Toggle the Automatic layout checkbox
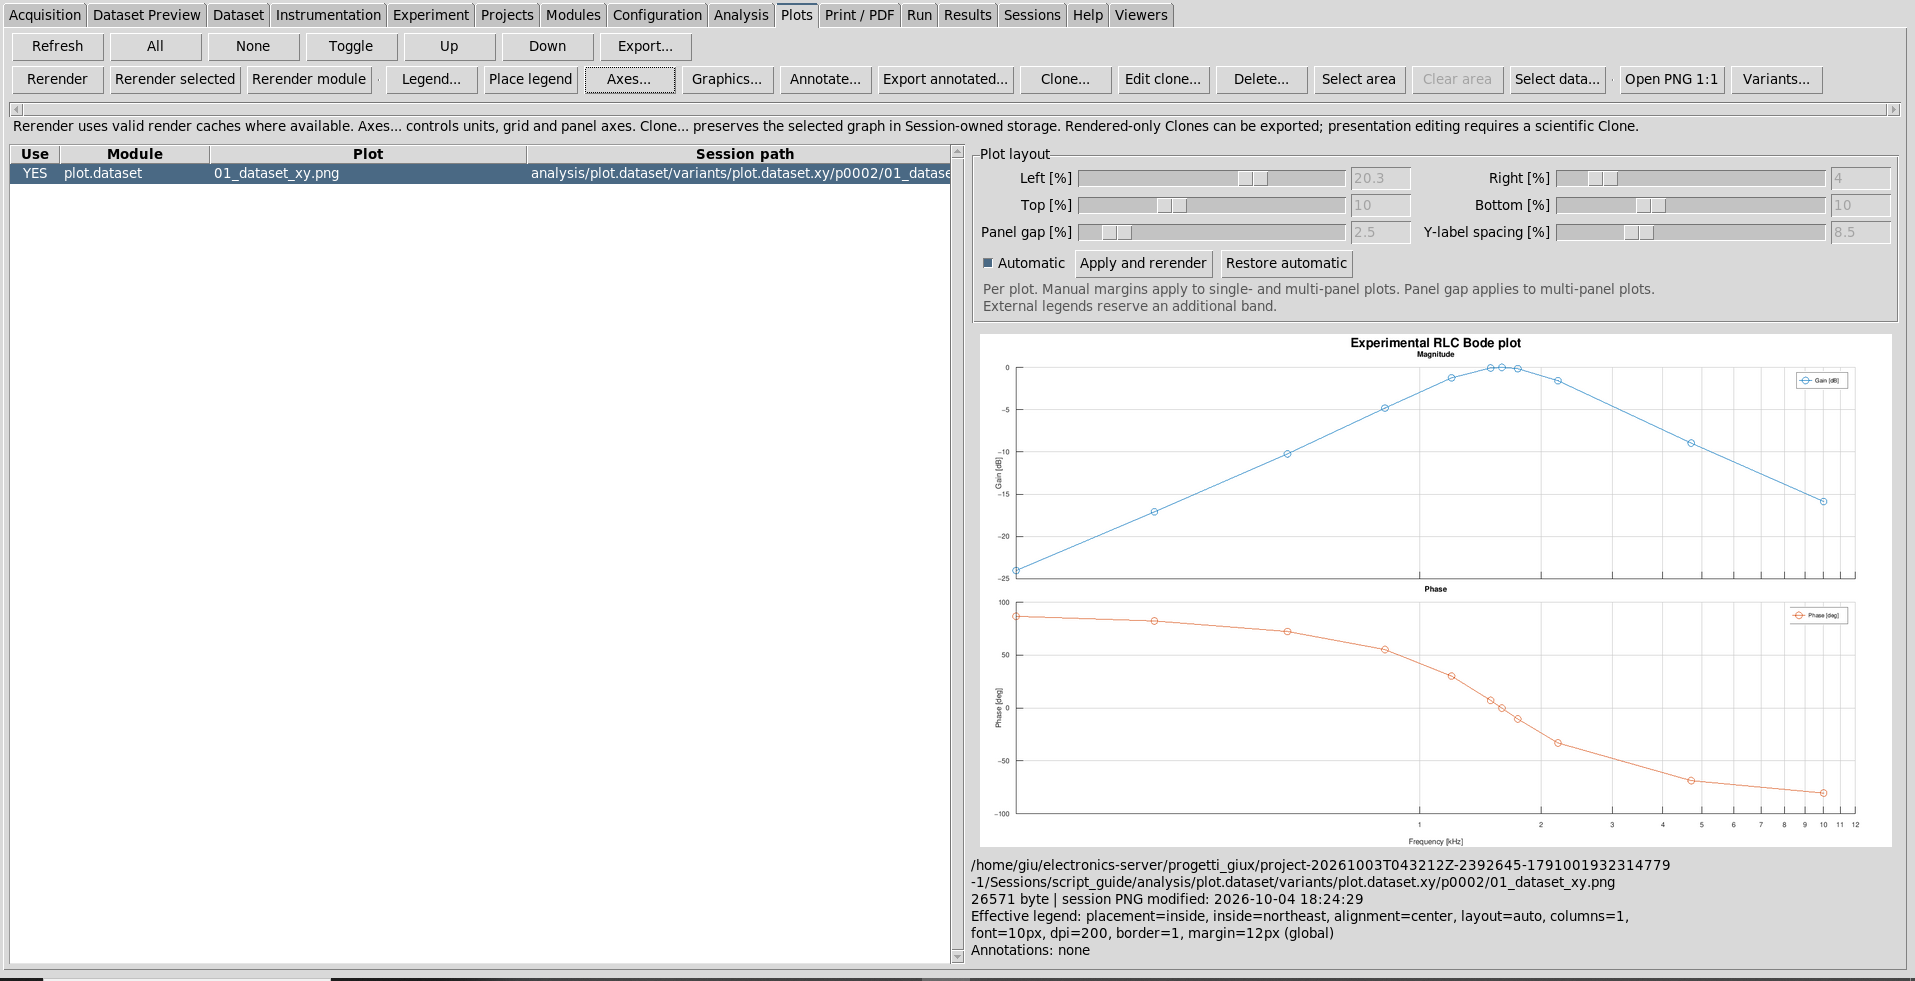 pos(988,263)
